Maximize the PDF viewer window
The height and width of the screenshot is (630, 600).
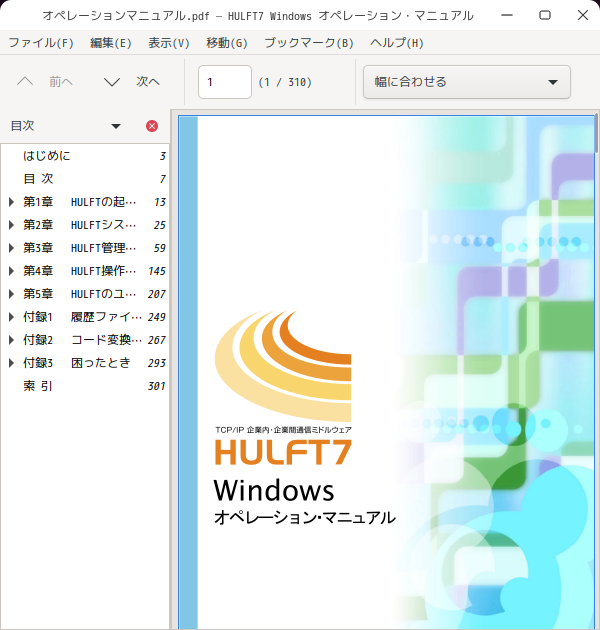point(545,15)
